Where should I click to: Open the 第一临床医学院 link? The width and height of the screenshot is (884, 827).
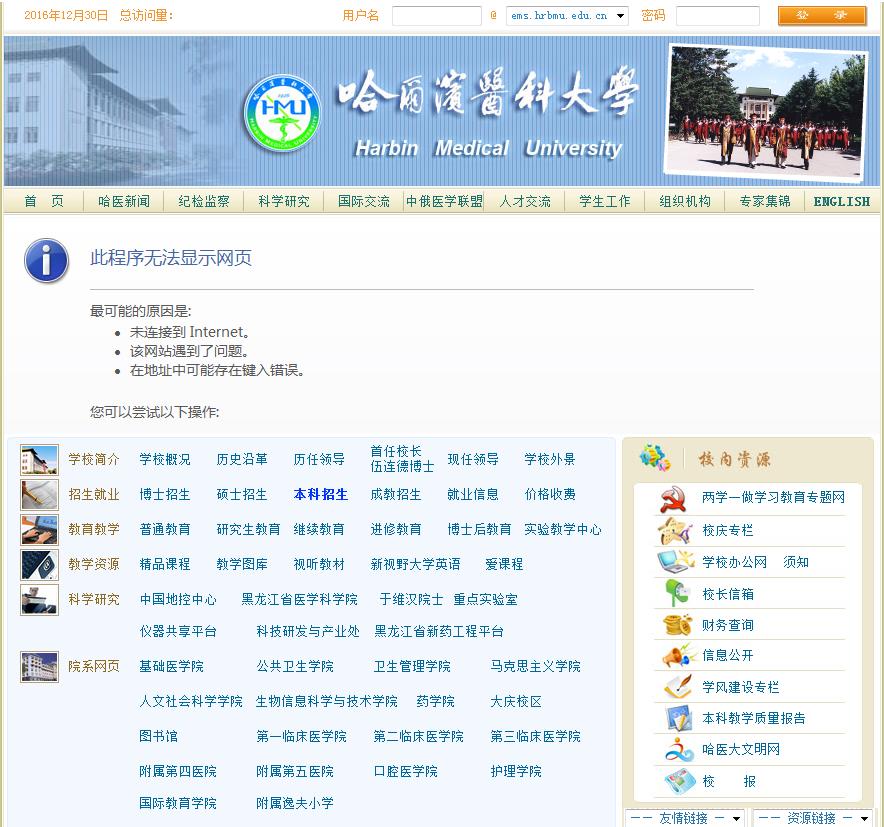(301, 737)
